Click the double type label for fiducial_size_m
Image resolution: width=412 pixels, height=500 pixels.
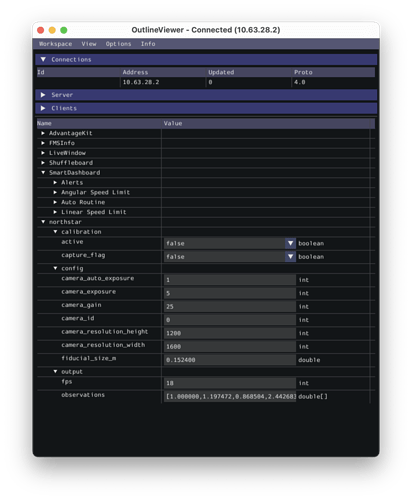tap(309, 360)
